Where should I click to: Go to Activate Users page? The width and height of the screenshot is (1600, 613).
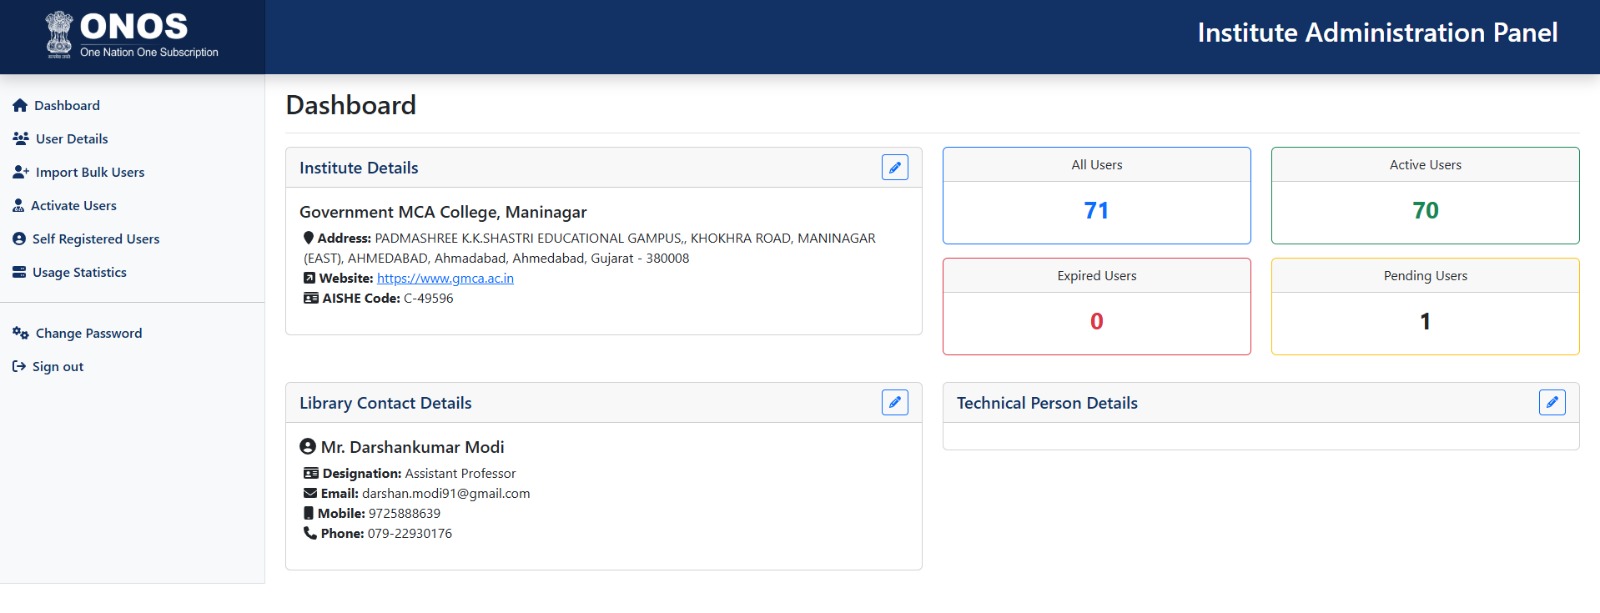click(x=73, y=206)
